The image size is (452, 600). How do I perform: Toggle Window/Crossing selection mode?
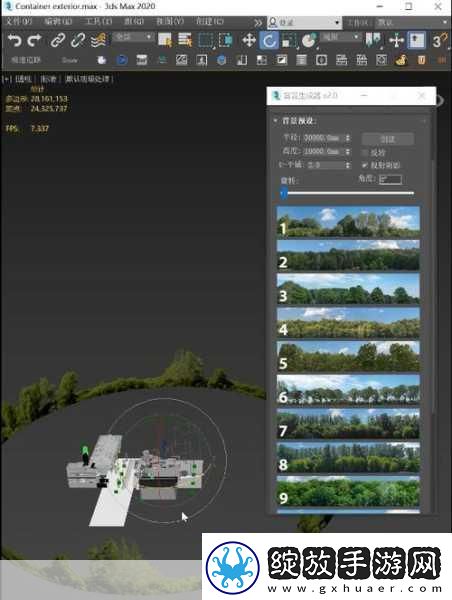point(225,40)
